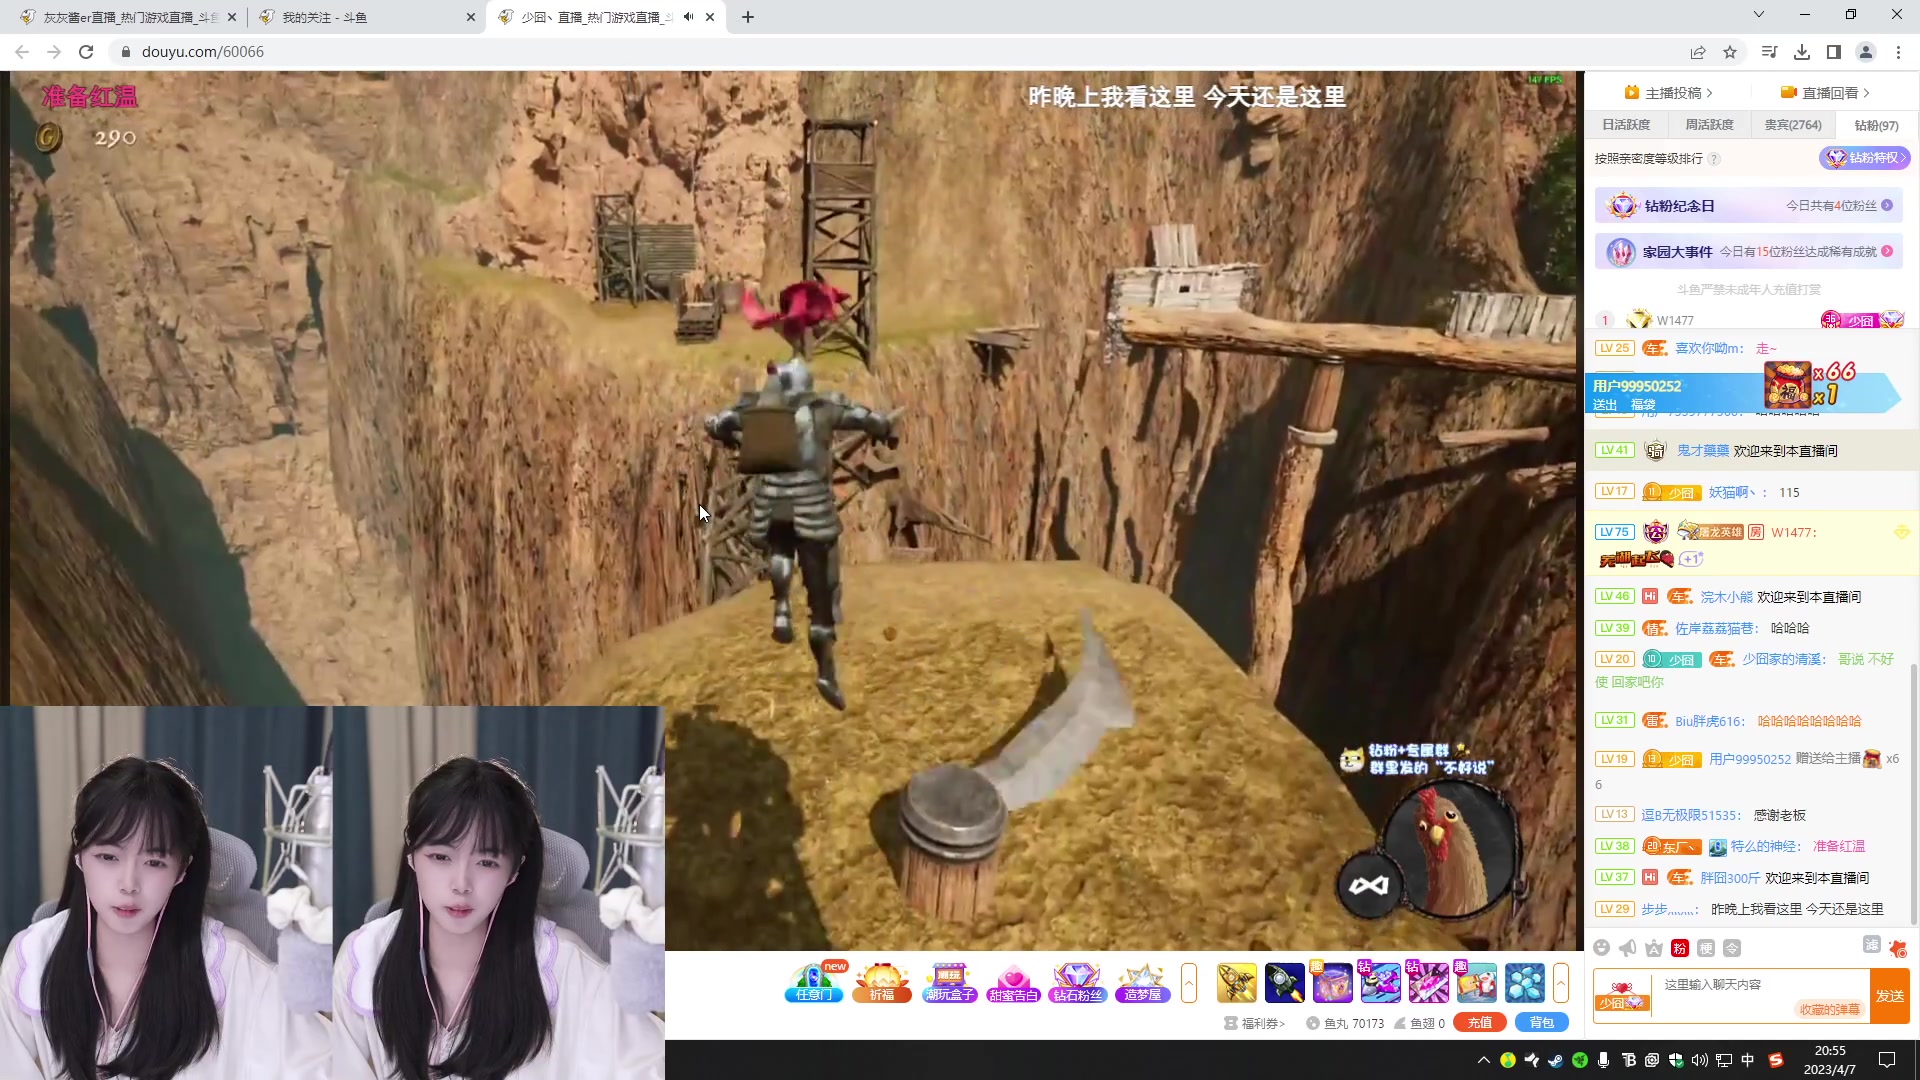Select the dark blue rocket gift
This screenshot has height=1080, width=1920.
1284,983
